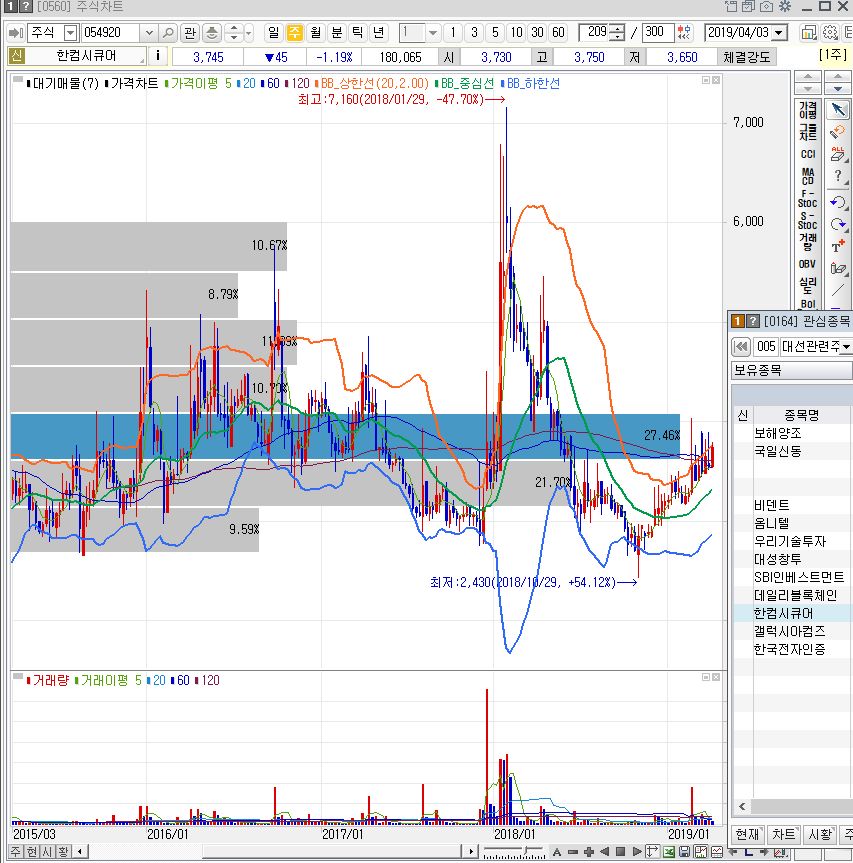
Task: Click the 보유종목 header button
Action: click(x=791, y=370)
